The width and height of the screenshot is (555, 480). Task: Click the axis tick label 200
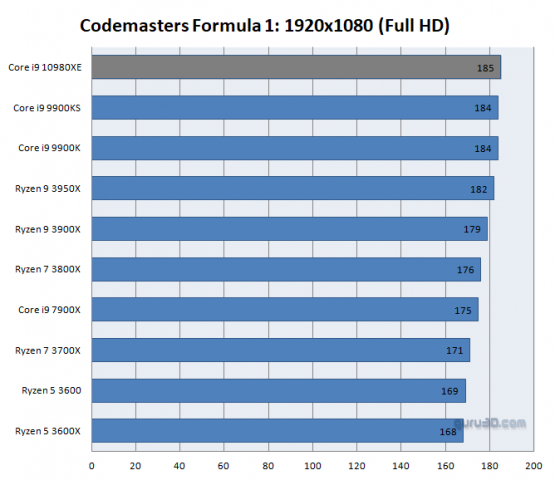pyautogui.click(x=534, y=466)
